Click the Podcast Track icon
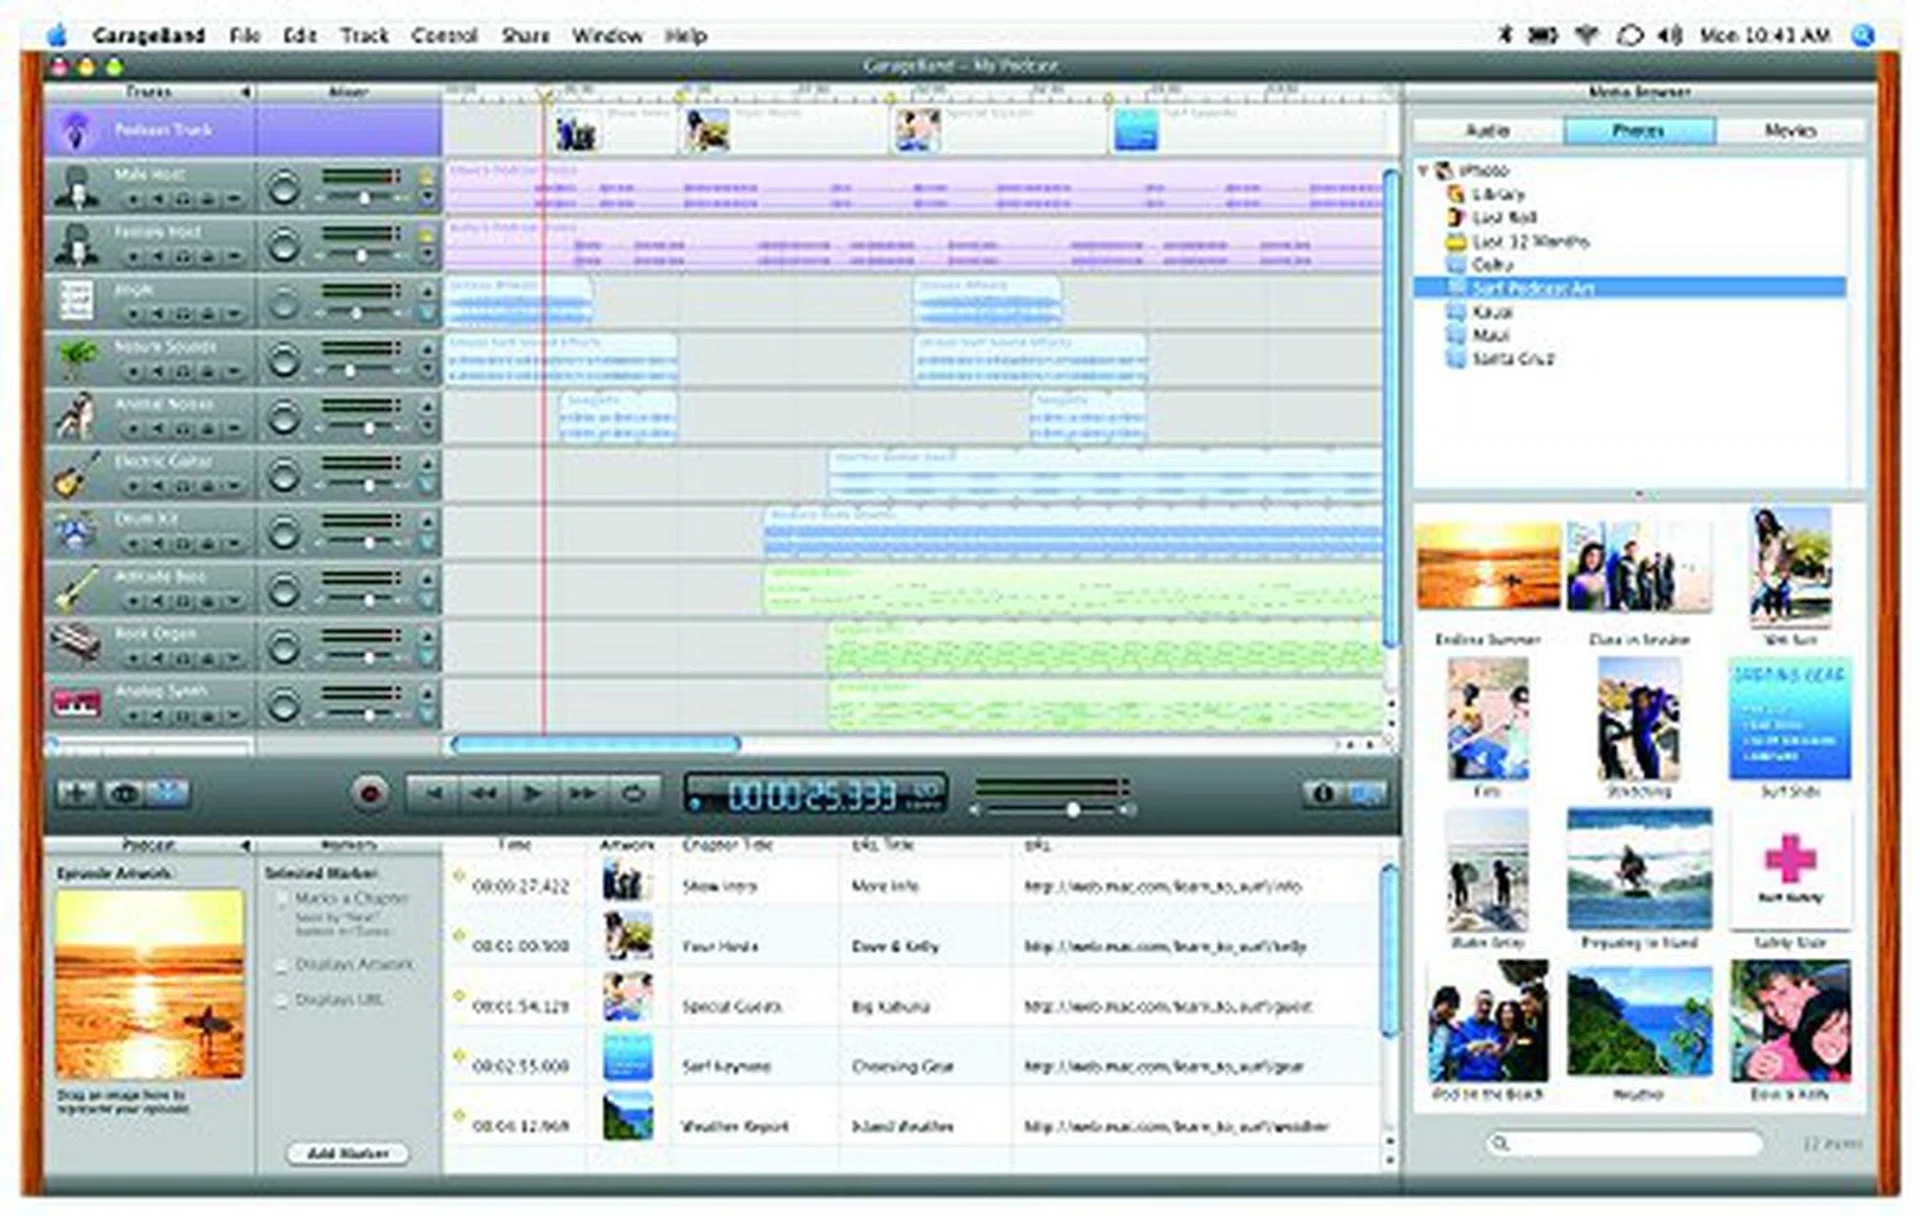Screen dimensions: 1920x1216 (78, 130)
